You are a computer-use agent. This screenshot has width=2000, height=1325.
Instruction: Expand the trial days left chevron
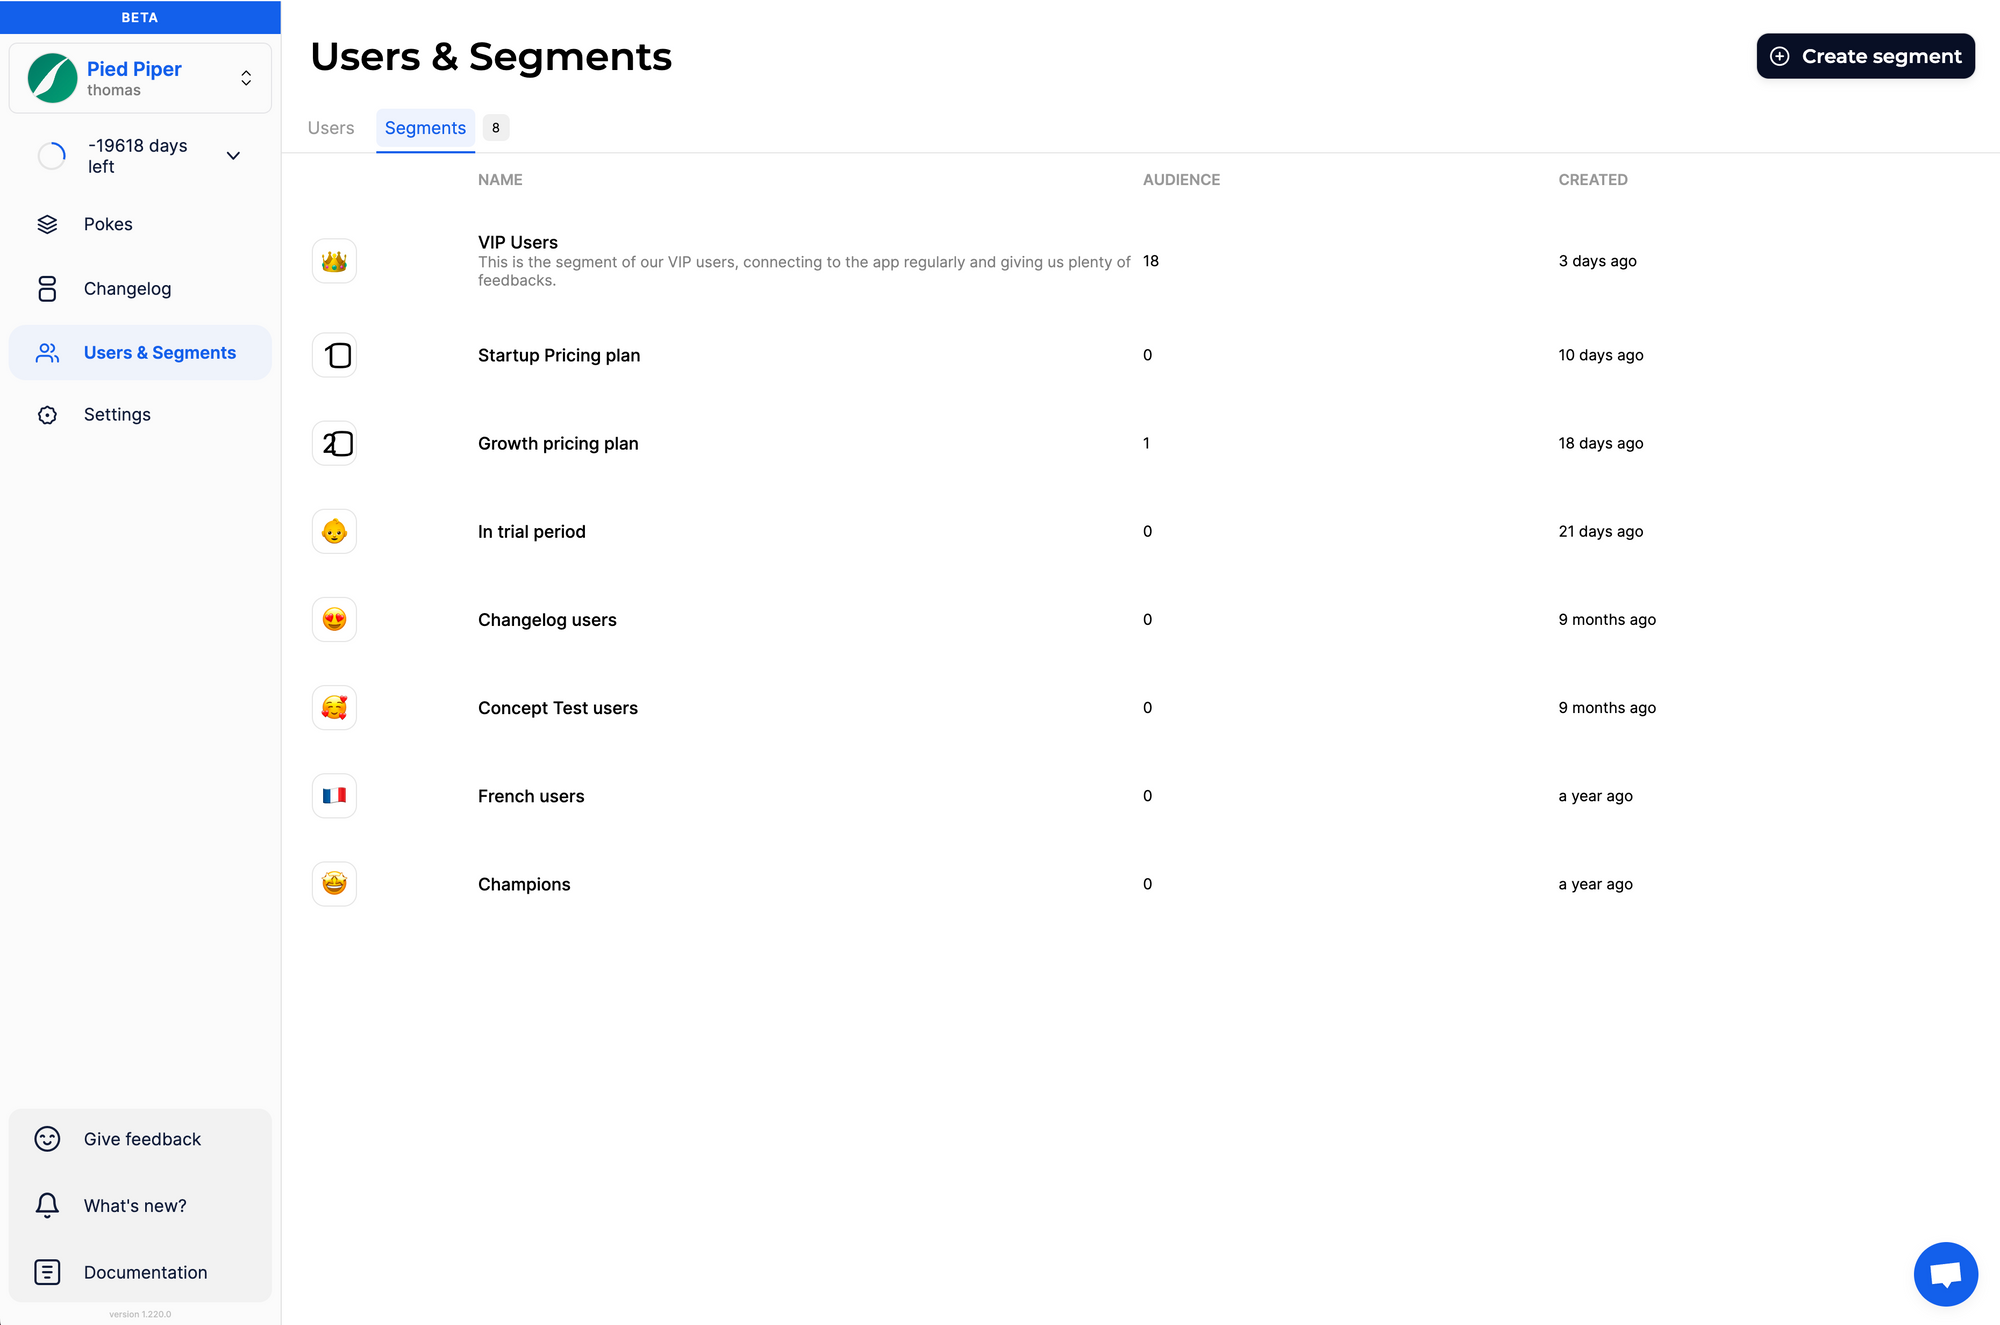[233, 156]
